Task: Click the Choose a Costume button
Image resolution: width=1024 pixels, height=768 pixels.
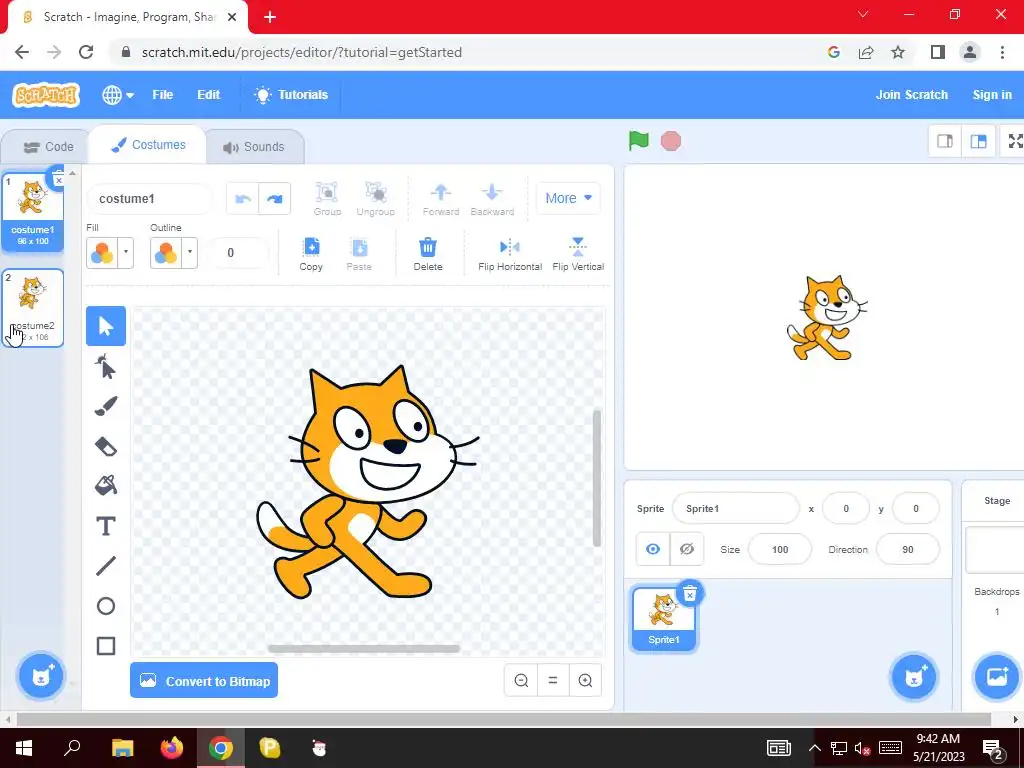Action: [x=40, y=676]
